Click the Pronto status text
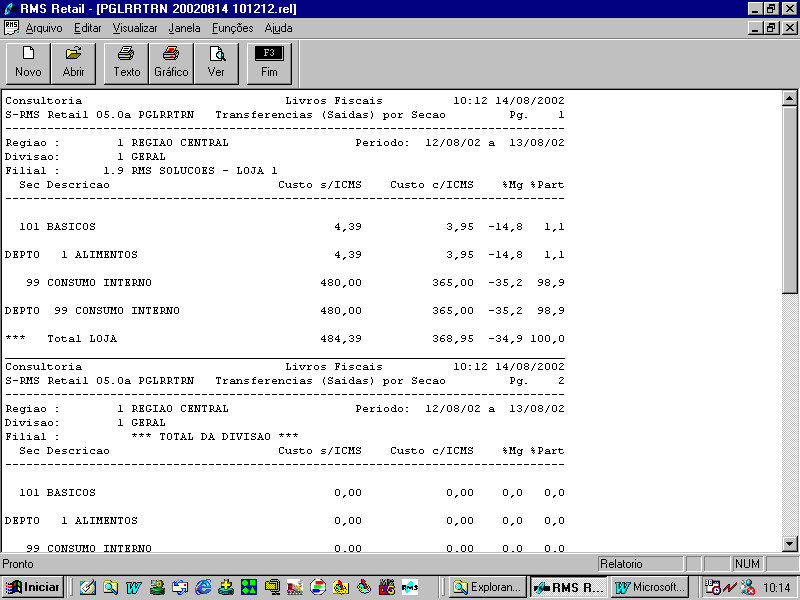The width and height of the screenshot is (800, 600). [x=18, y=564]
